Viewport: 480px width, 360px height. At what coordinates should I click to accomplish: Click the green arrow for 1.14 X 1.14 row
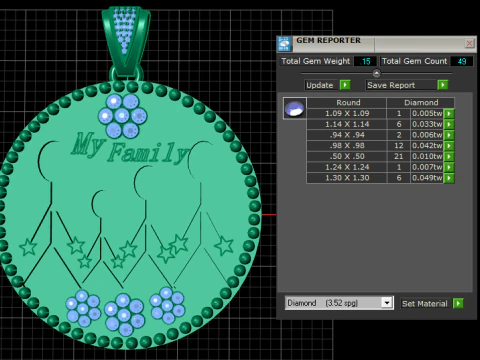coord(449,124)
